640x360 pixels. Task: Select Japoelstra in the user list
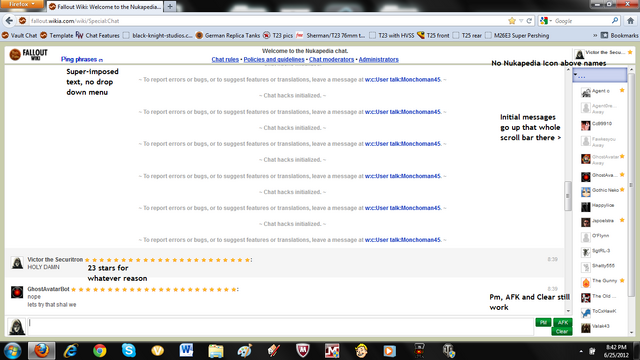point(603,221)
